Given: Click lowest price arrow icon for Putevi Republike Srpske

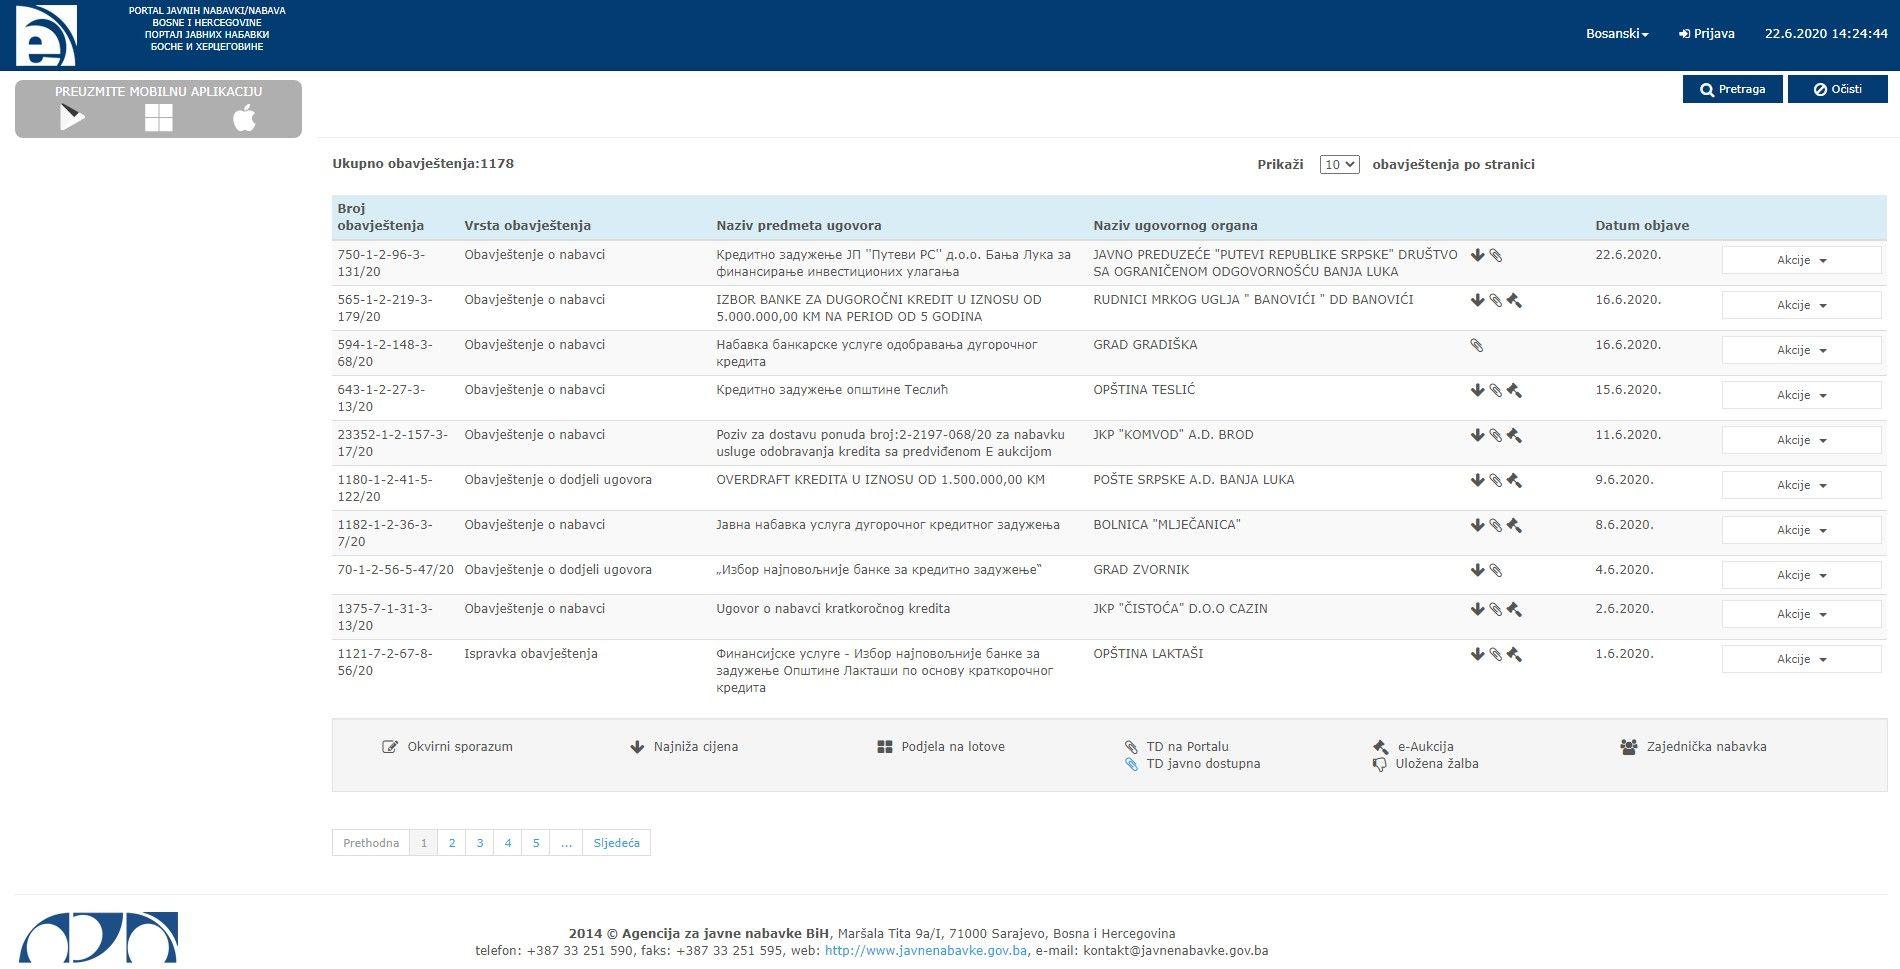Looking at the screenshot, I should click(1477, 255).
